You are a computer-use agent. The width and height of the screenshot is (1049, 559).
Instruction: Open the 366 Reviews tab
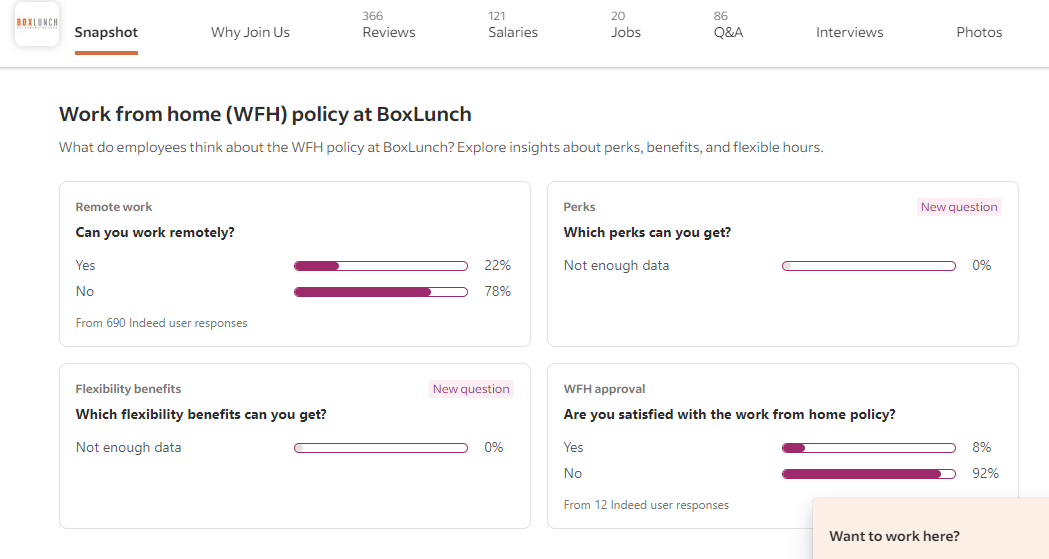click(x=388, y=25)
